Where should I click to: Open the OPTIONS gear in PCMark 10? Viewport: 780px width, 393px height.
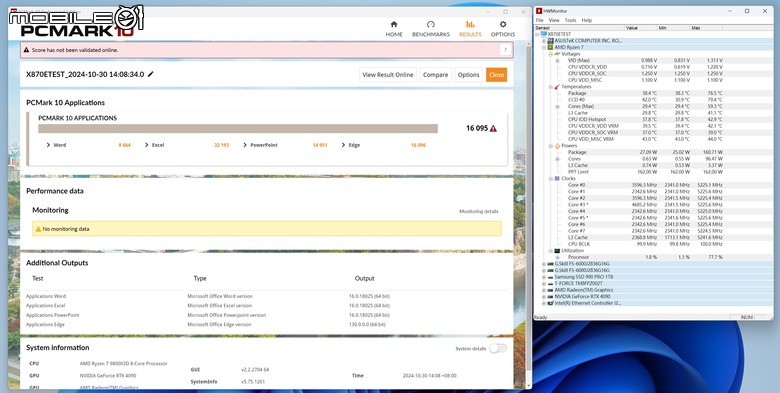[503, 29]
